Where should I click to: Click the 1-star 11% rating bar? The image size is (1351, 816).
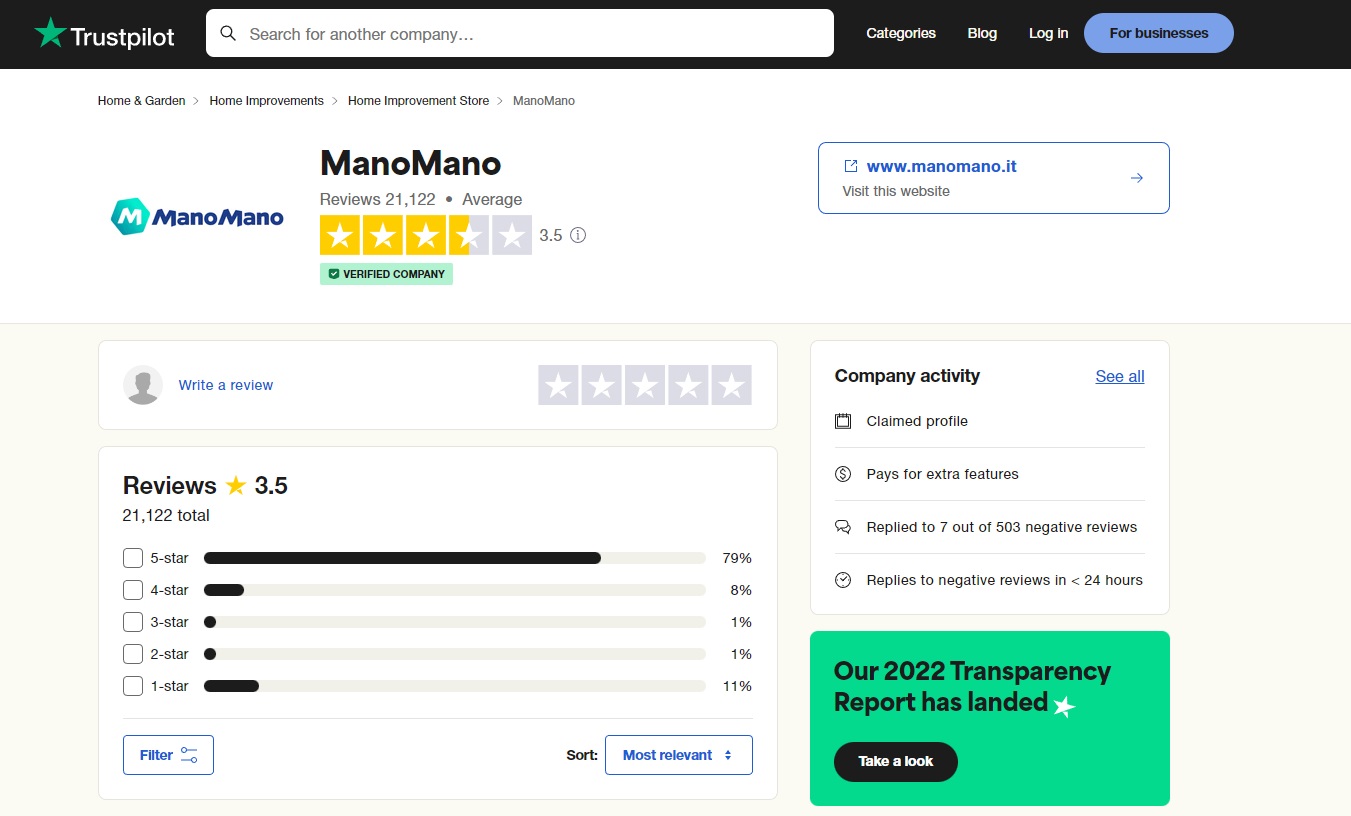click(x=455, y=686)
